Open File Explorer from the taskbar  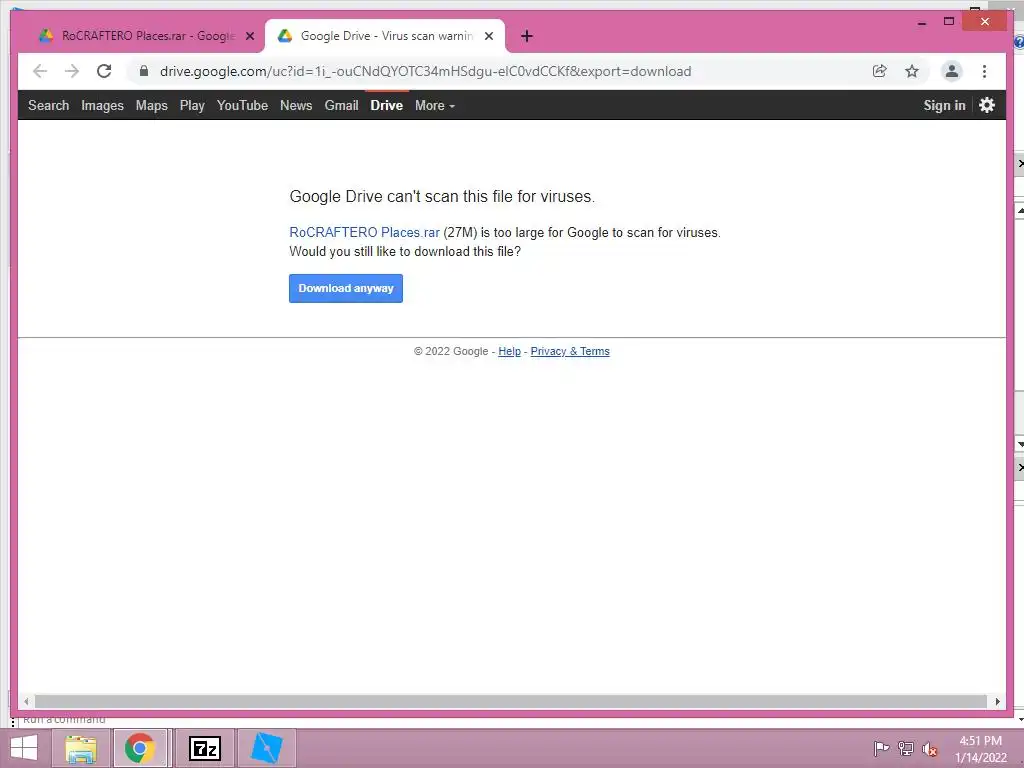click(x=81, y=748)
